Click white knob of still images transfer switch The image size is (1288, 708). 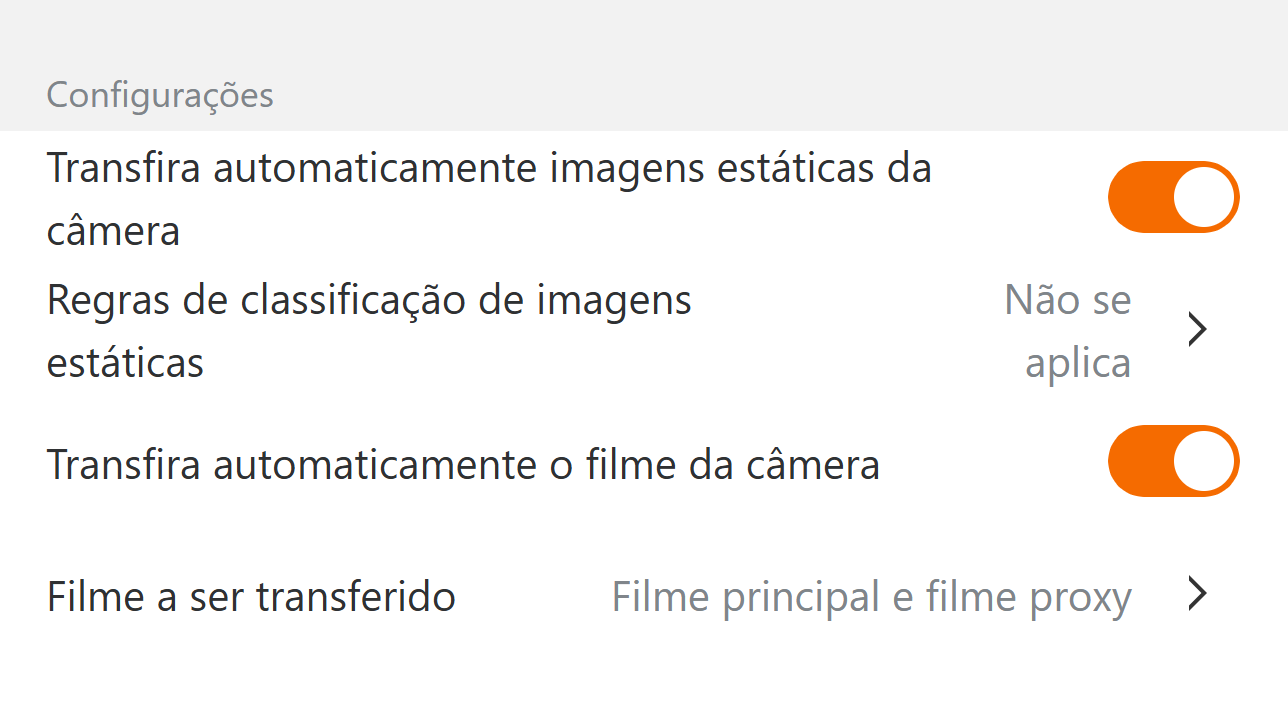click(x=1204, y=197)
